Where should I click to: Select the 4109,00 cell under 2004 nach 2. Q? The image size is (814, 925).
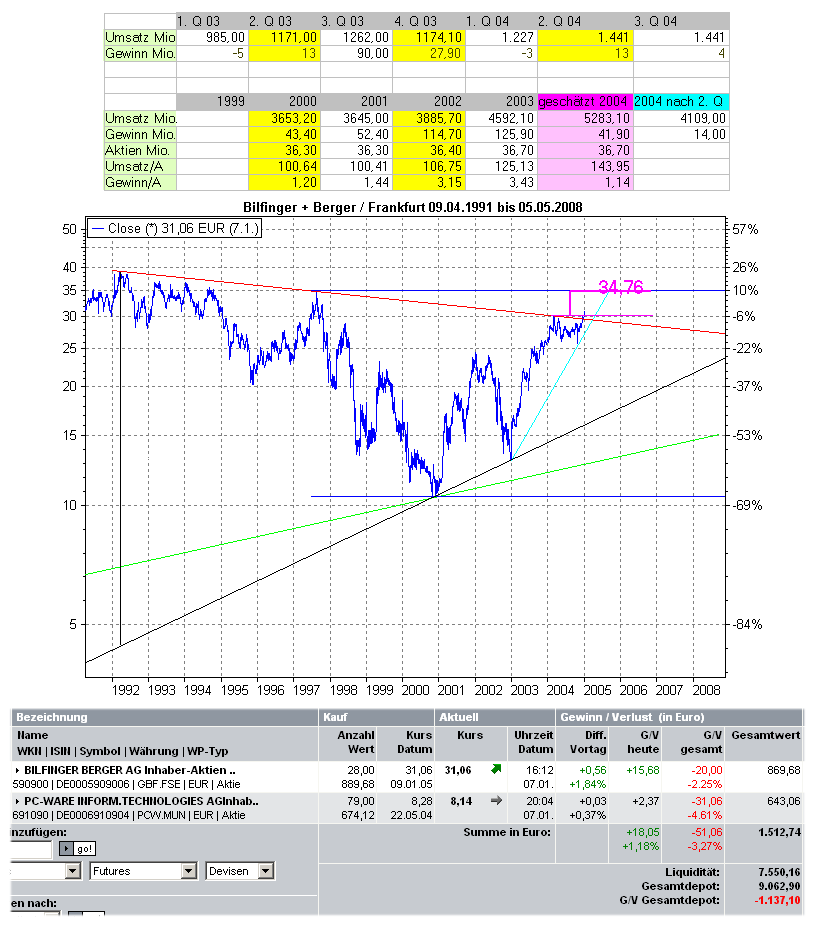pos(681,118)
